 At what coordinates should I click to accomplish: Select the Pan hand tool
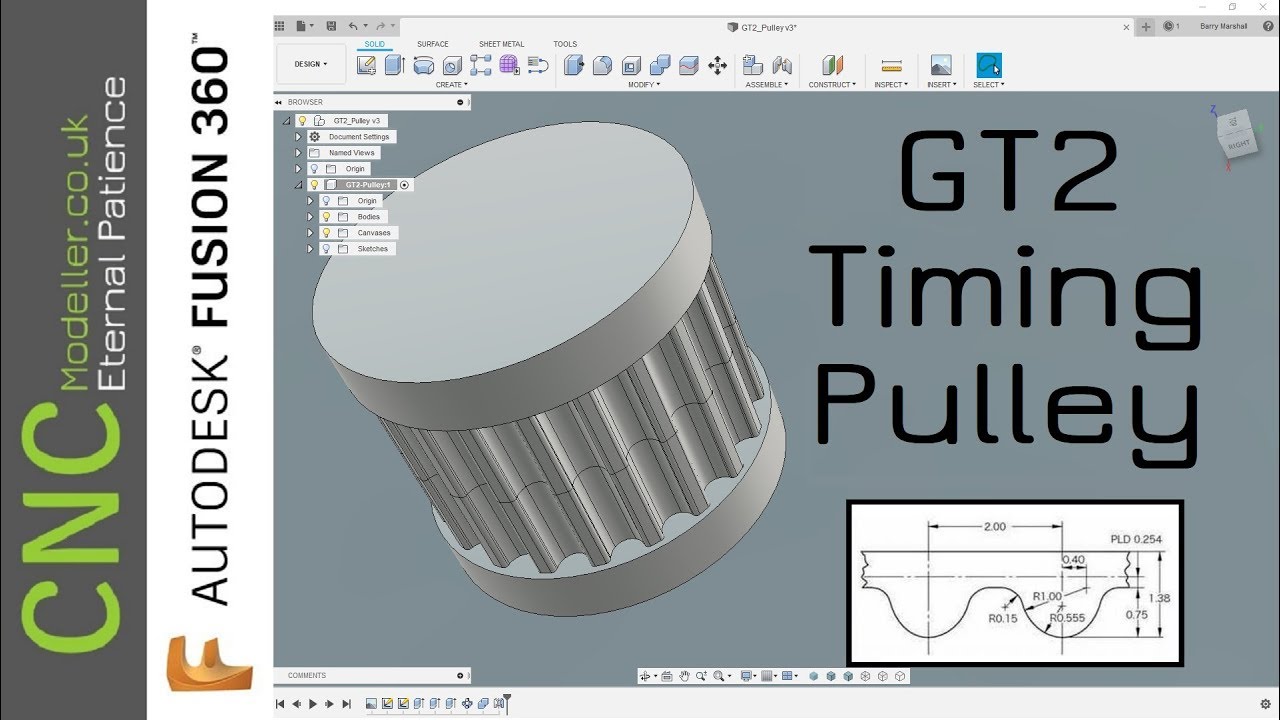(684, 676)
